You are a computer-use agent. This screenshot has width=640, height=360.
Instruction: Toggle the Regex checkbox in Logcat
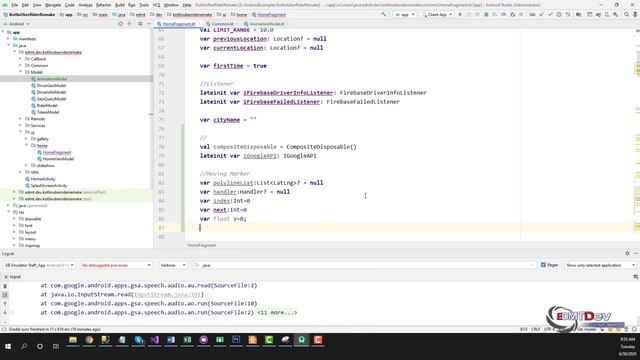(x=543, y=265)
